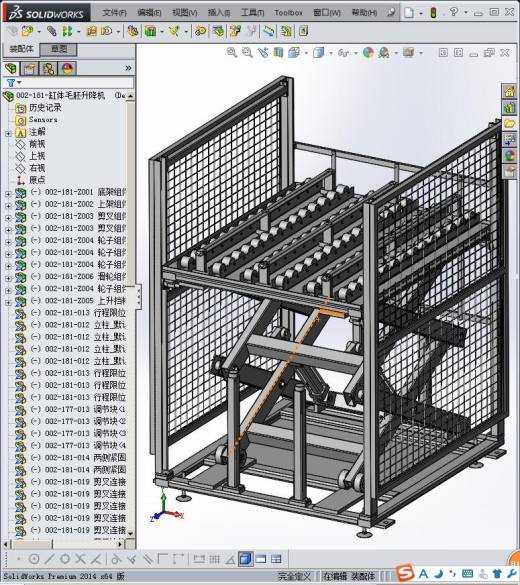The image size is (520, 585).
Task: Open File Explorer folder pane
Action: [509, 123]
